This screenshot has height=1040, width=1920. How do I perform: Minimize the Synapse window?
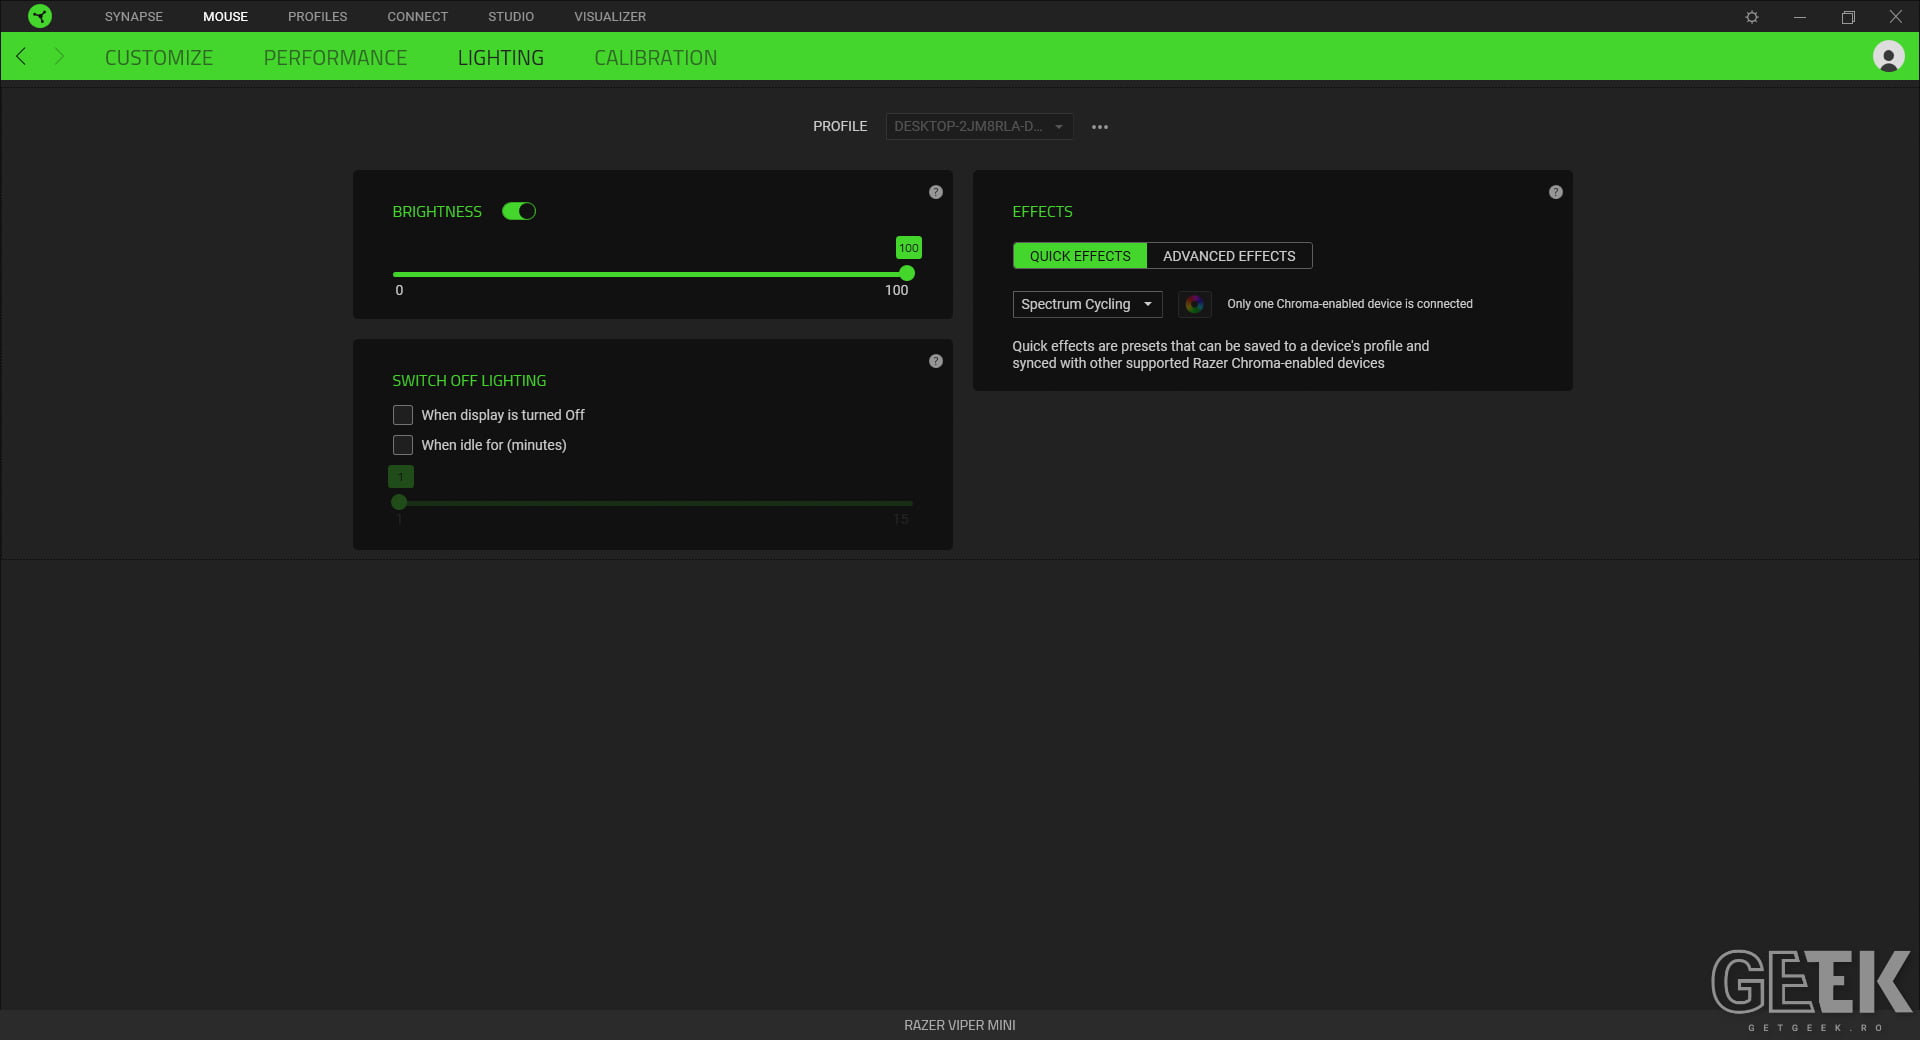[1800, 17]
